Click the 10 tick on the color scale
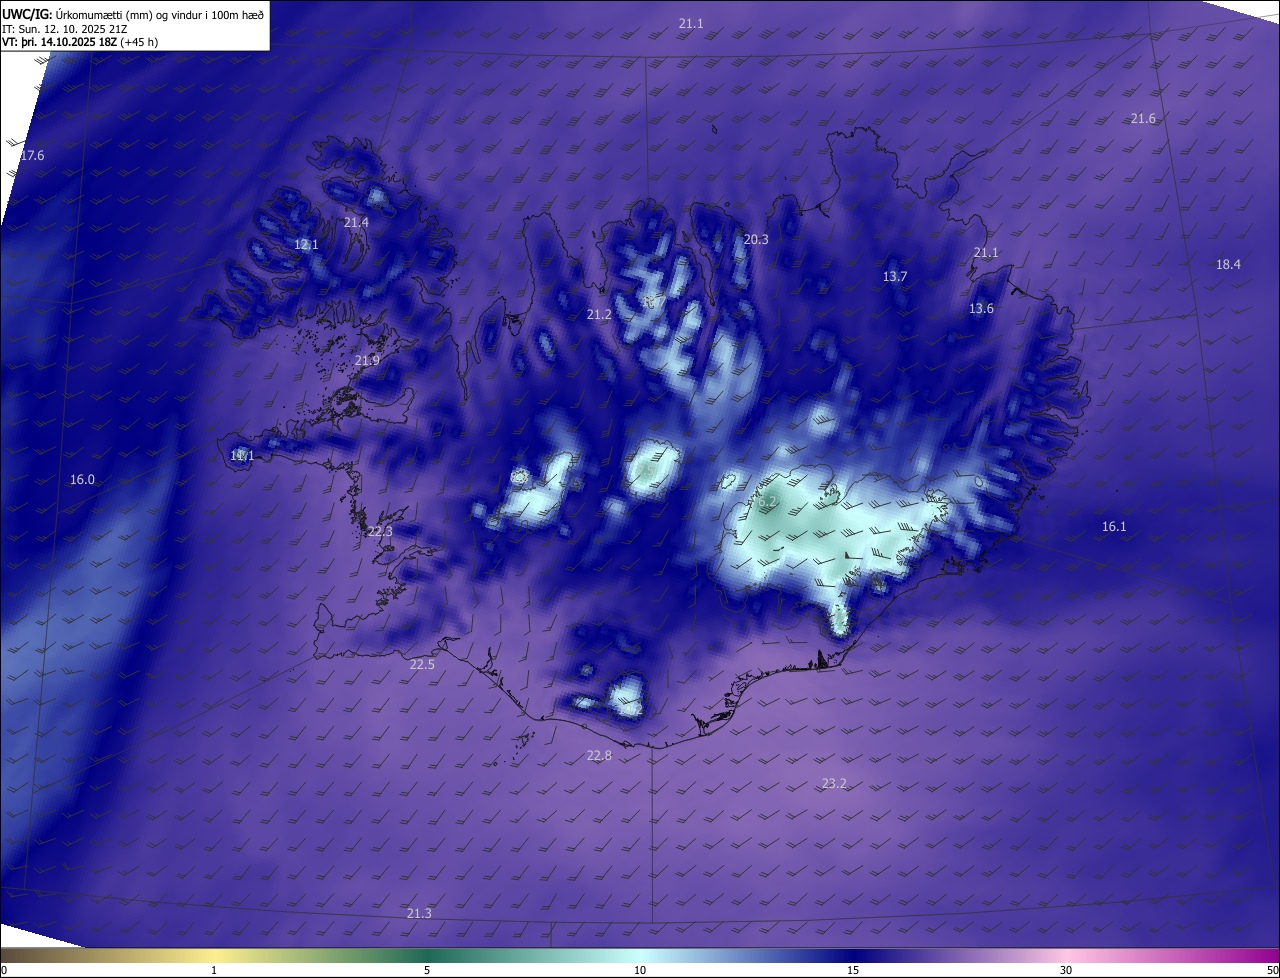 pyautogui.click(x=640, y=971)
